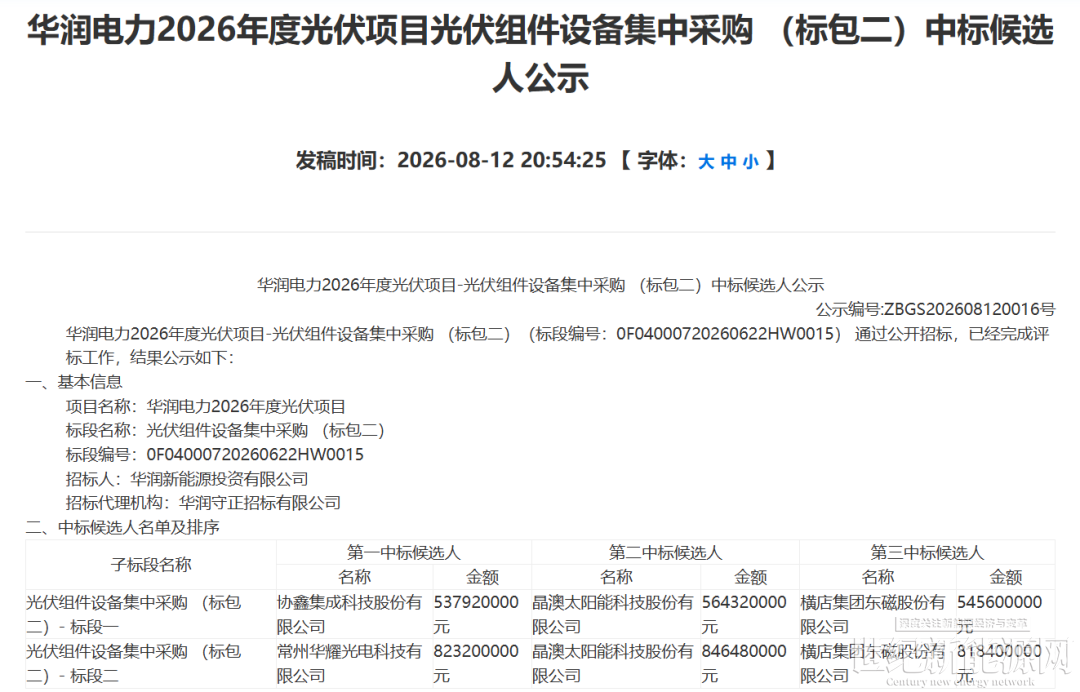This screenshot has height=692, width=1080.
Task: Click the centered subtitle 华润电力2026年度光伏项目-光伏组件设备集中采购
Action: 540,285
